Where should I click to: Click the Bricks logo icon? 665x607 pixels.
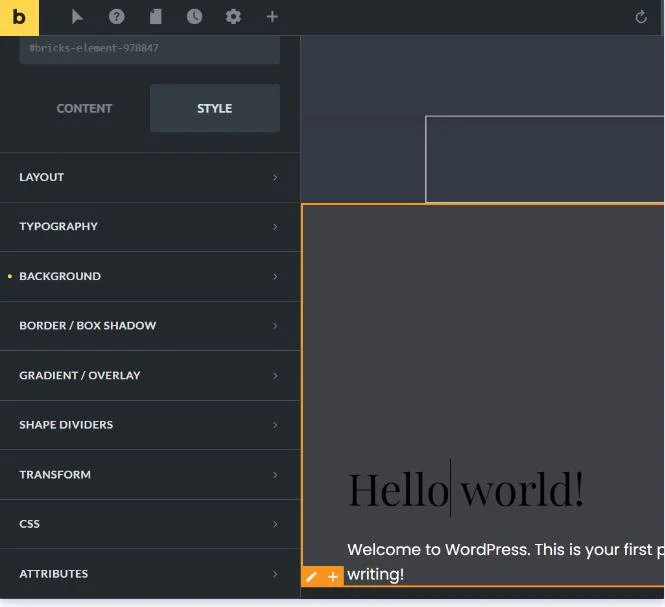pyautogui.click(x=19, y=17)
